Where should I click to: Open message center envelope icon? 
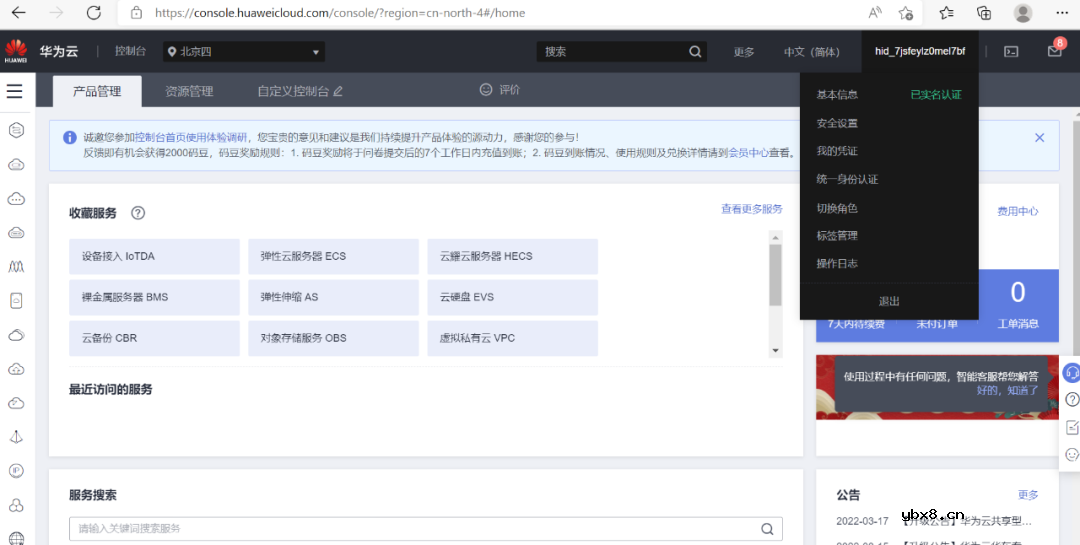click(1055, 52)
